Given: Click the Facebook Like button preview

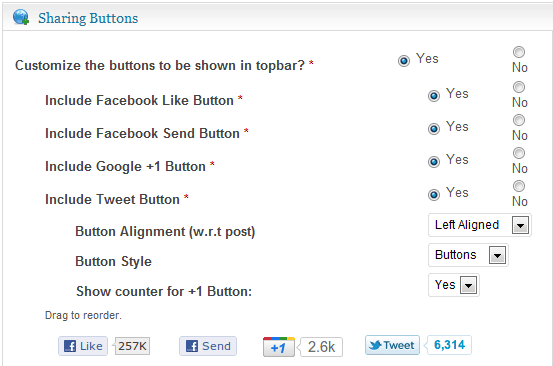Looking at the screenshot, I should pyautogui.click(x=83, y=346).
